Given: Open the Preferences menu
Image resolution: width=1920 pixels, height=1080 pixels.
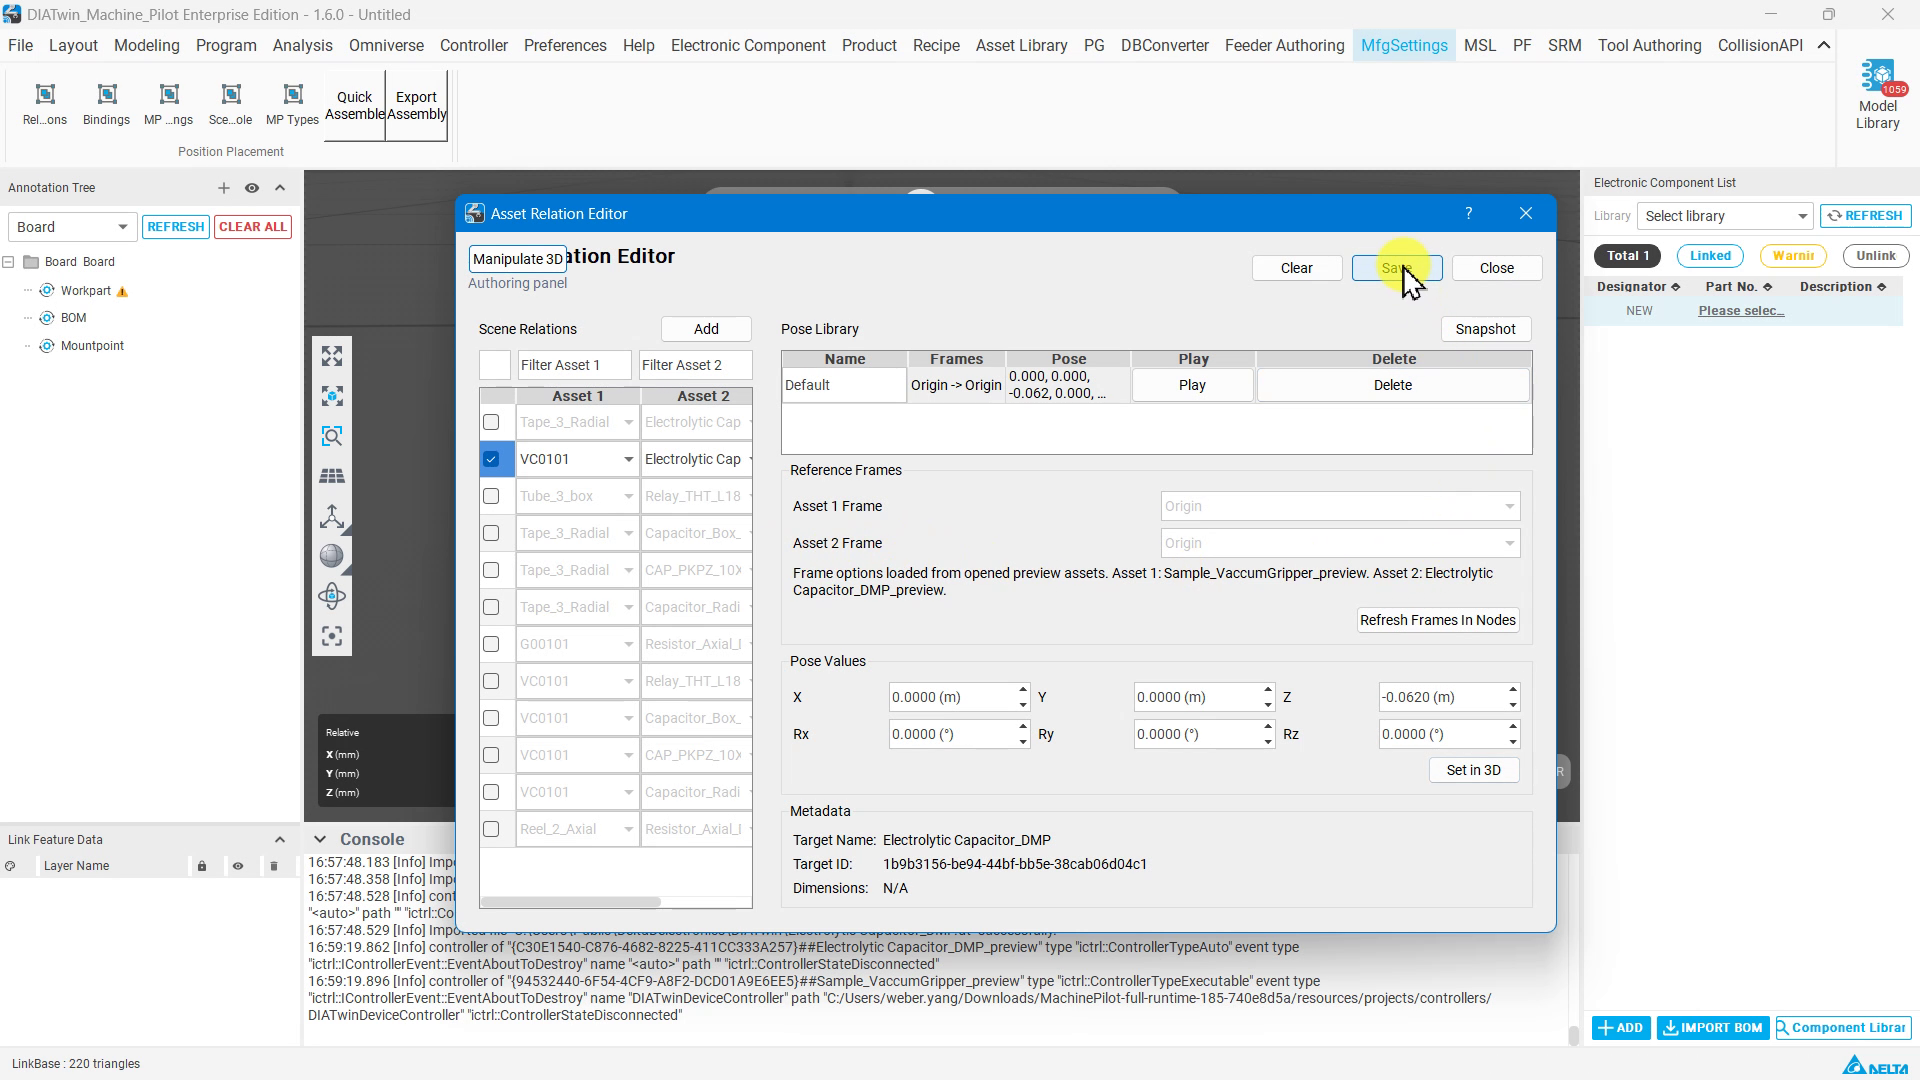Looking at the screenshot, I should [565, 45].
